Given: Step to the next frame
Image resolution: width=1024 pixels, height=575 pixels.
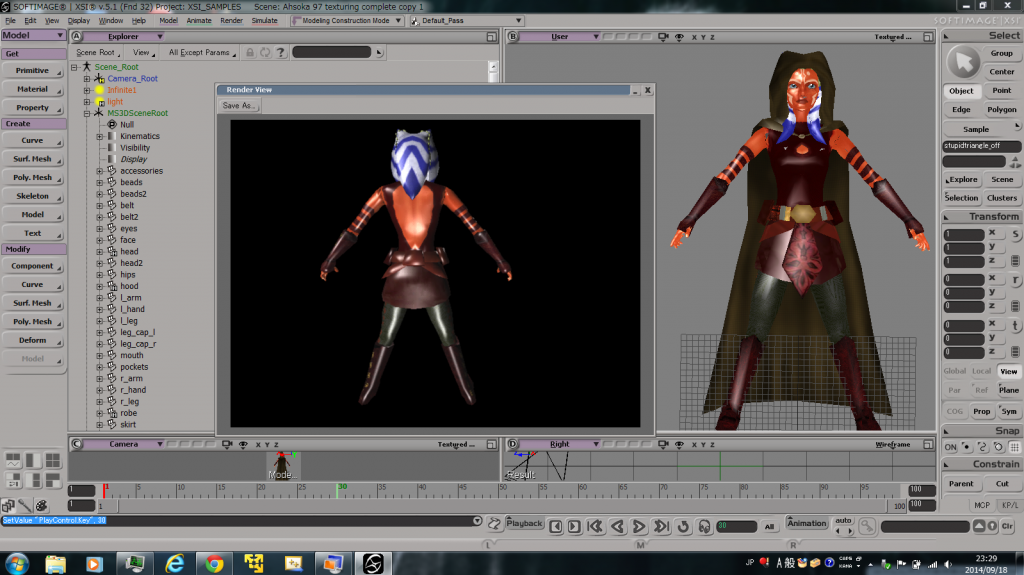Looking at the screenshot, I should (x=574, y=526).
